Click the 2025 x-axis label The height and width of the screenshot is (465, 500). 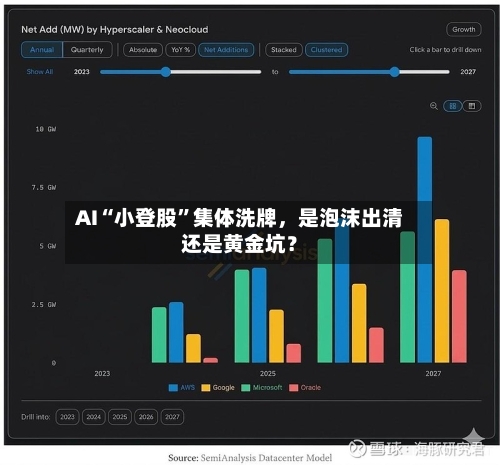point(268,374)
